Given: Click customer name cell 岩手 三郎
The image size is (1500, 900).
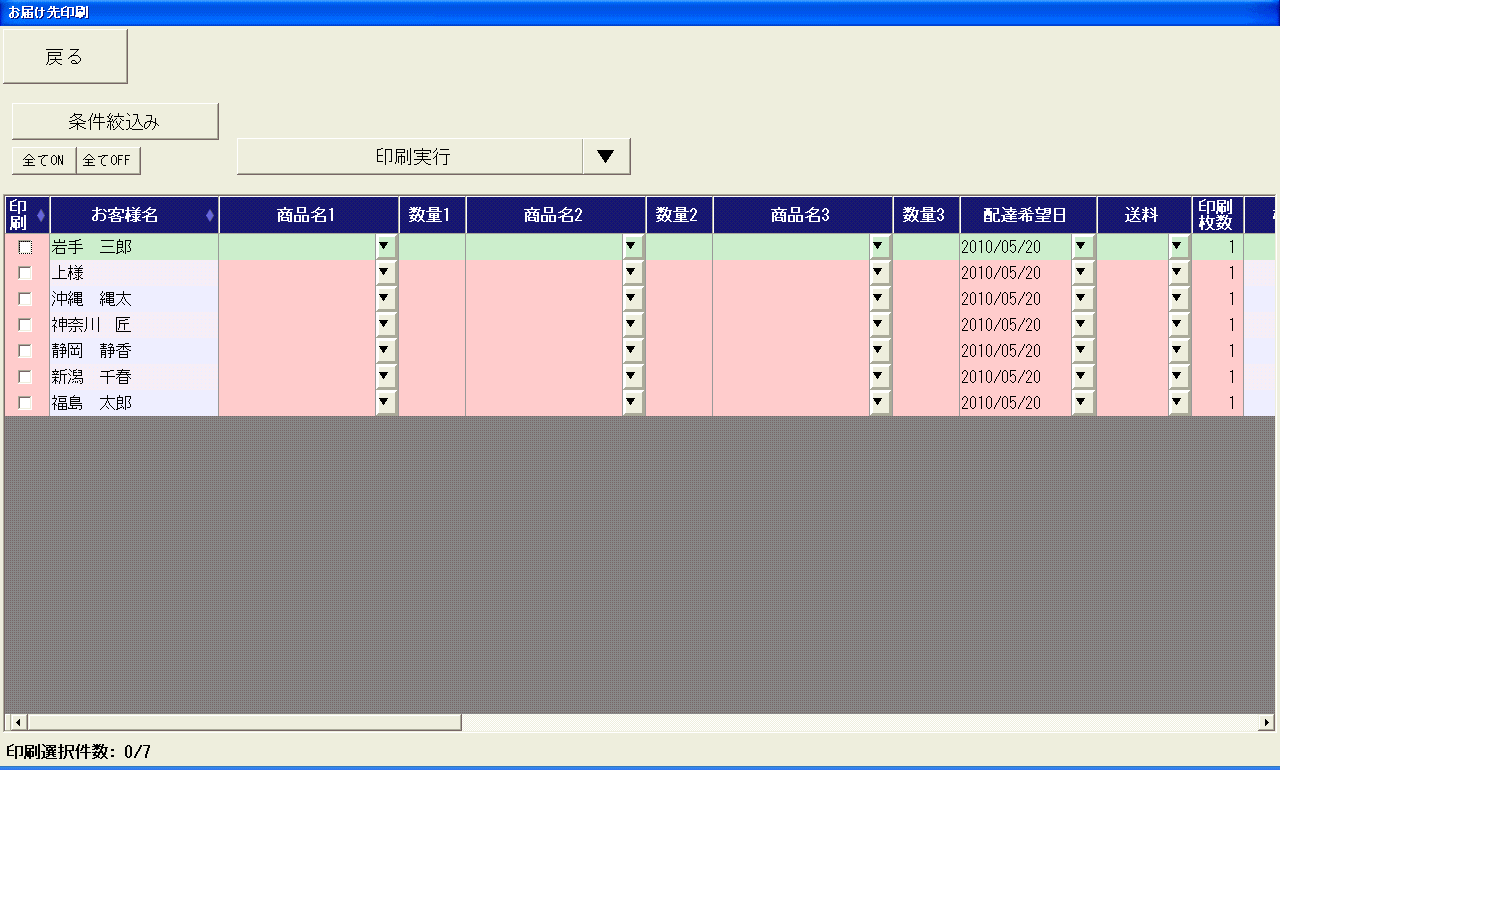Looking at the screenshot, I should click(x=134, y=247).
